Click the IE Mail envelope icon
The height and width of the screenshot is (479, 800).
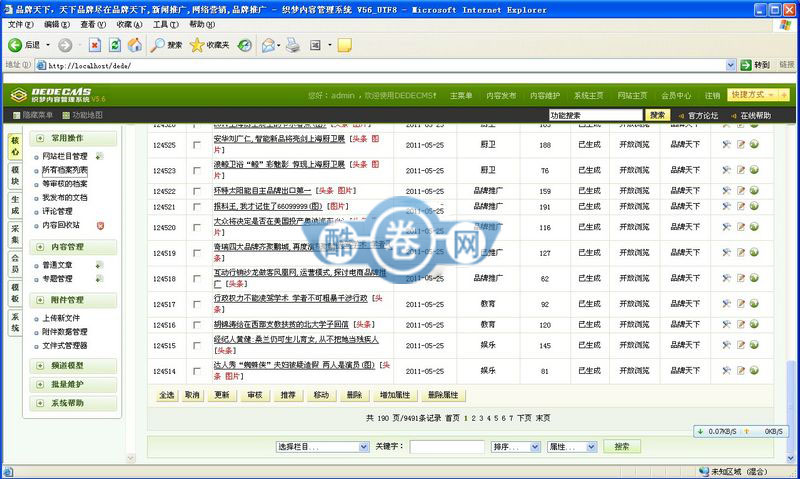[x=268, y=45]
